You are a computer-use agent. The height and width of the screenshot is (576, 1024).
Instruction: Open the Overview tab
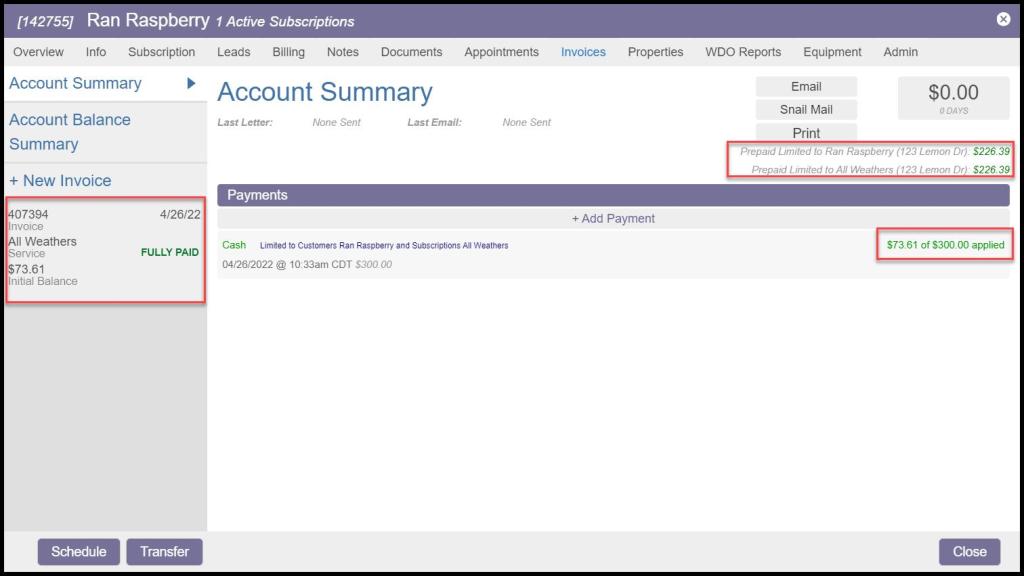coord(38,52)
